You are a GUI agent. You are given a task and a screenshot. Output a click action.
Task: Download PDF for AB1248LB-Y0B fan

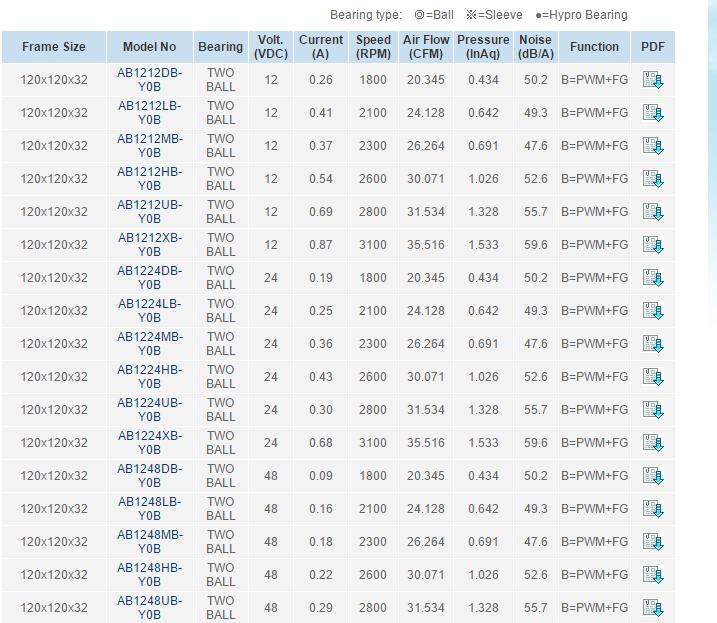click(x=653, y=509)
